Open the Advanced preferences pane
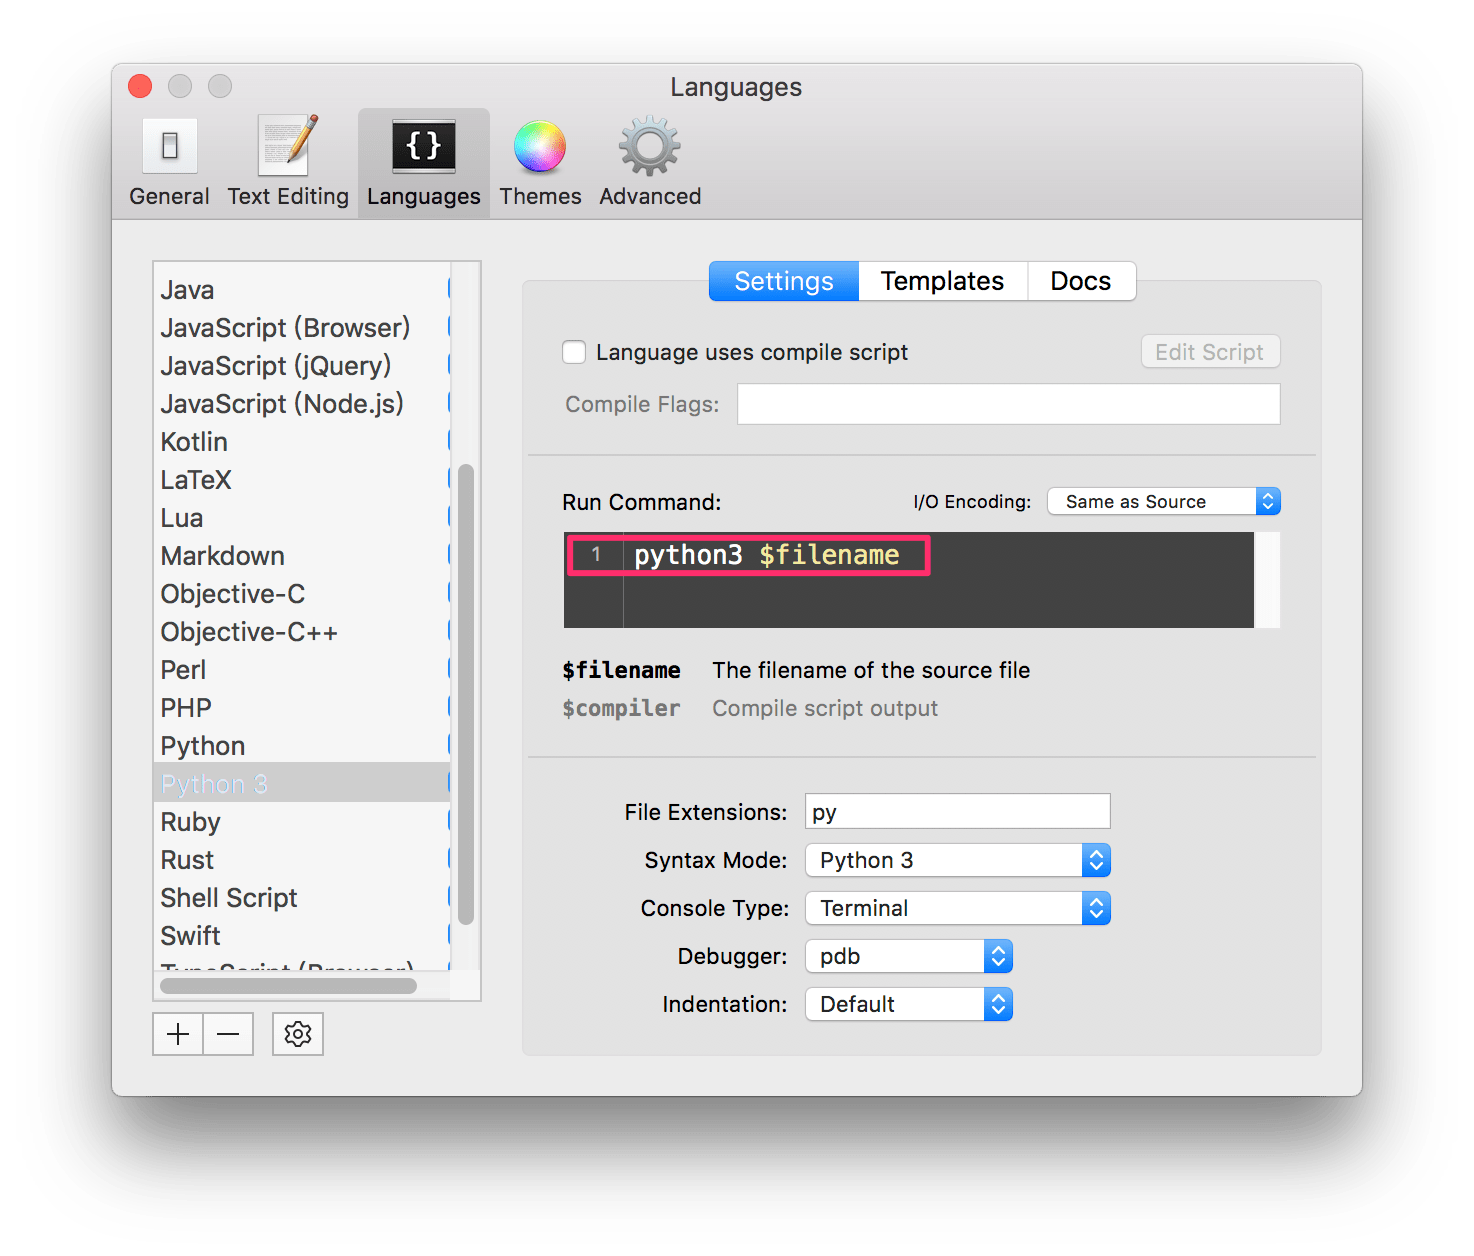 pos(648,160)
